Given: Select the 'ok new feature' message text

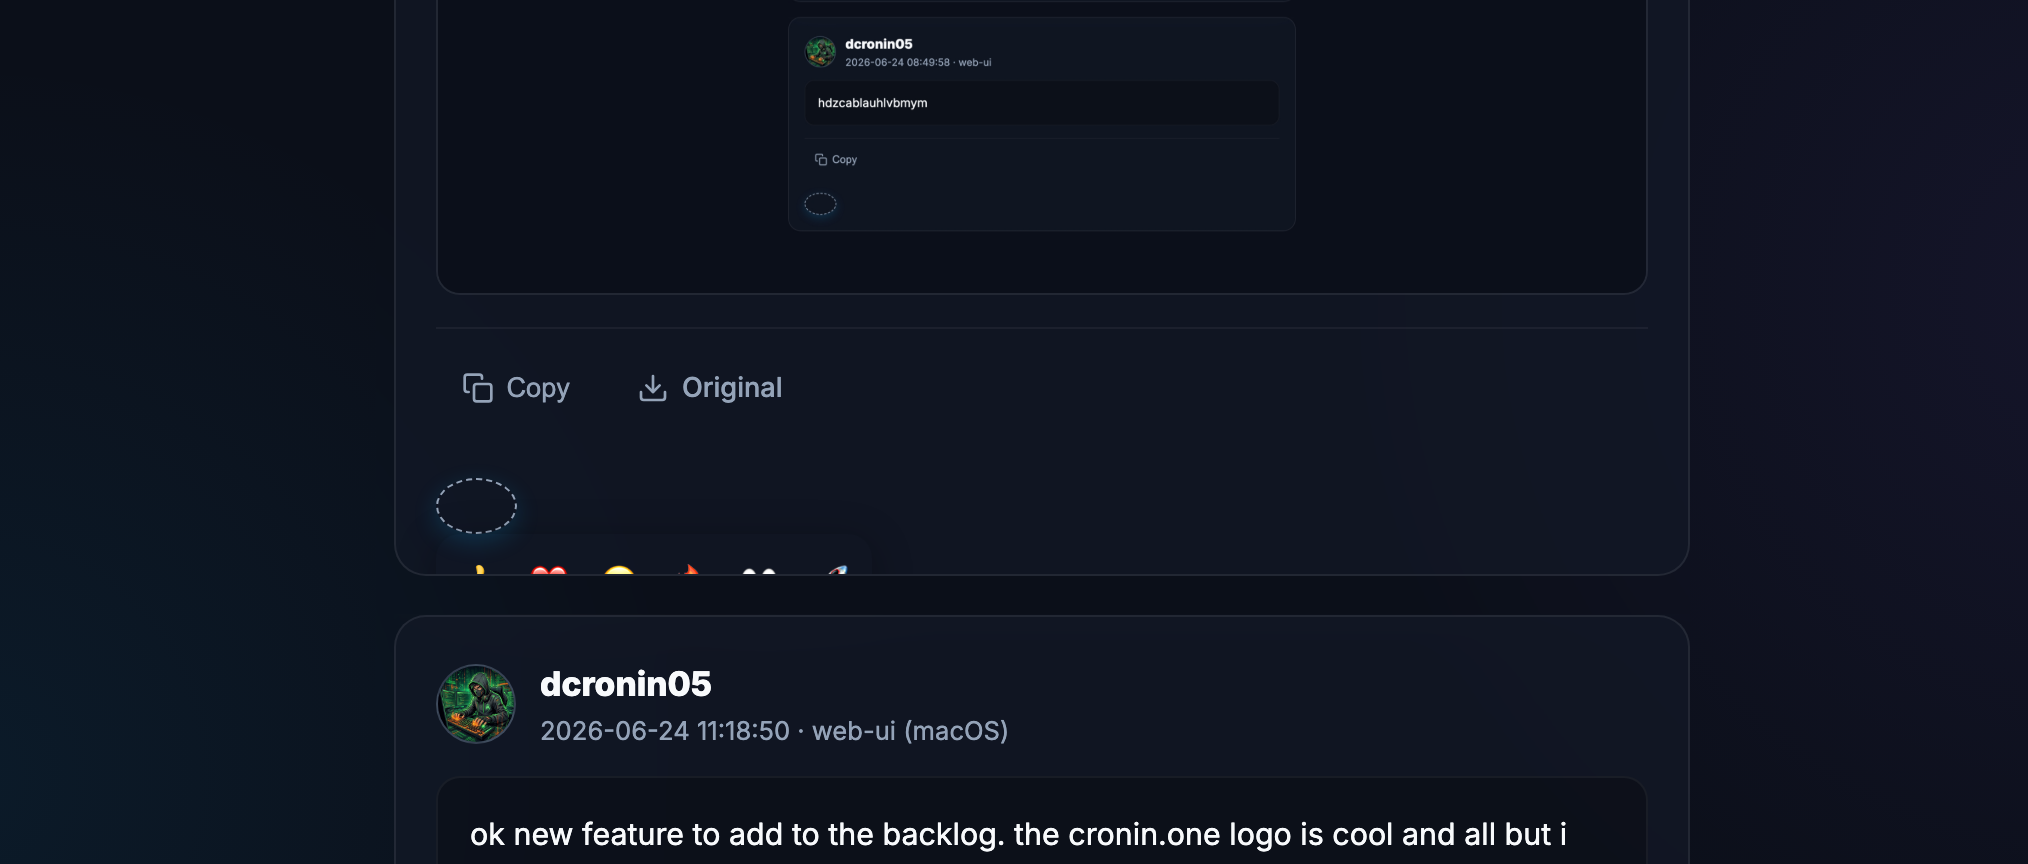Looking at the screenshot, I should (x=1018, y=834).
